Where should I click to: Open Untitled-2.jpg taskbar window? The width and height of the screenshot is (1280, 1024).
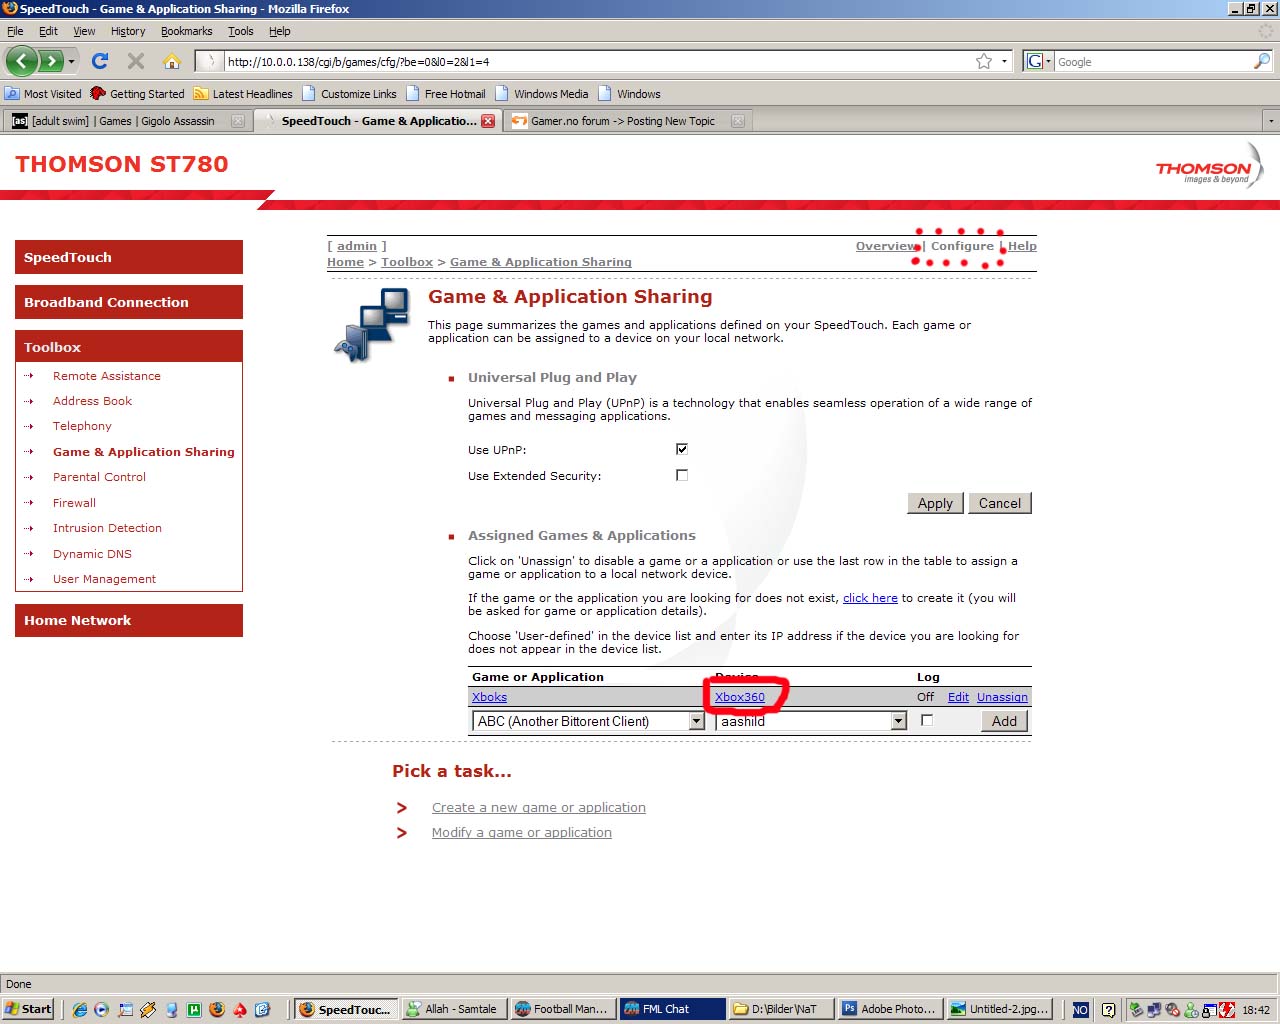point(998,1009)
